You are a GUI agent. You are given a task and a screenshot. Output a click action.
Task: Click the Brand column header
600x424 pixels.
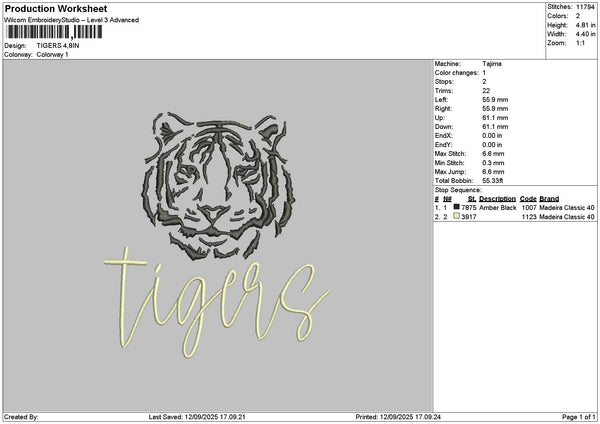[x=549, y=199]
